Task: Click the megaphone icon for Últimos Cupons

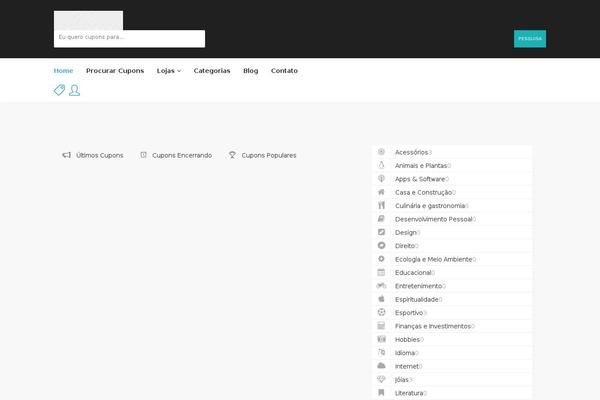Action: [x=67, y=155]
